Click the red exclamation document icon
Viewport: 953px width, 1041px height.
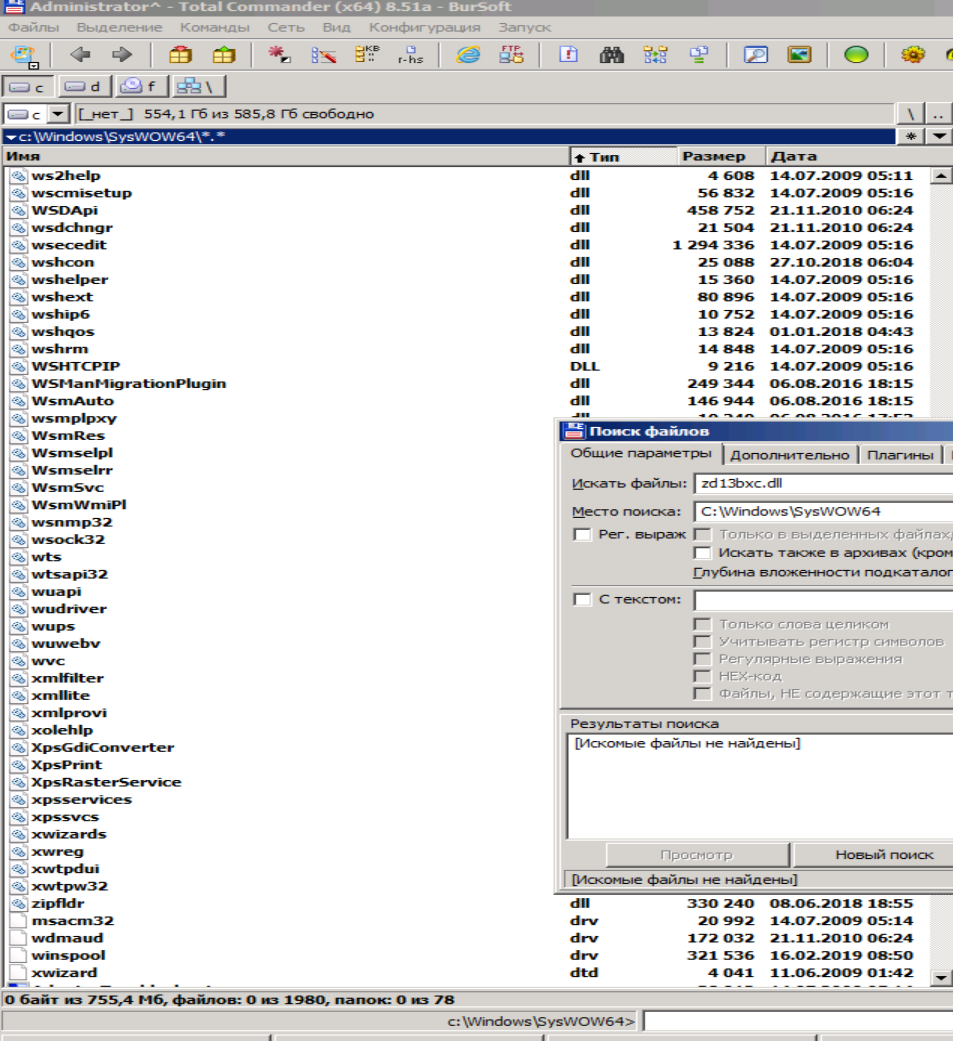tap(568, 54)
